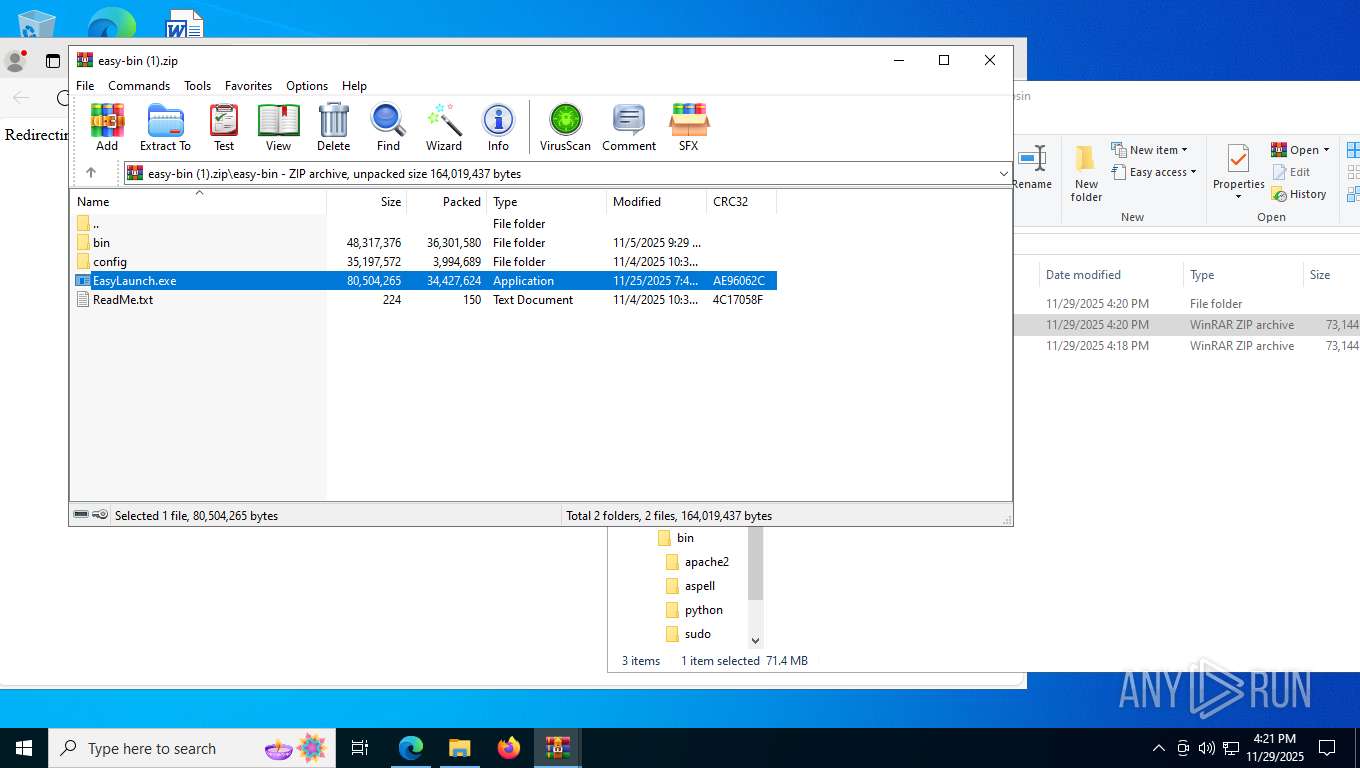This screenshot has width=1360, height=768.
Task: Click the WinRAR taskbar icon
Action: coord(558,748)
